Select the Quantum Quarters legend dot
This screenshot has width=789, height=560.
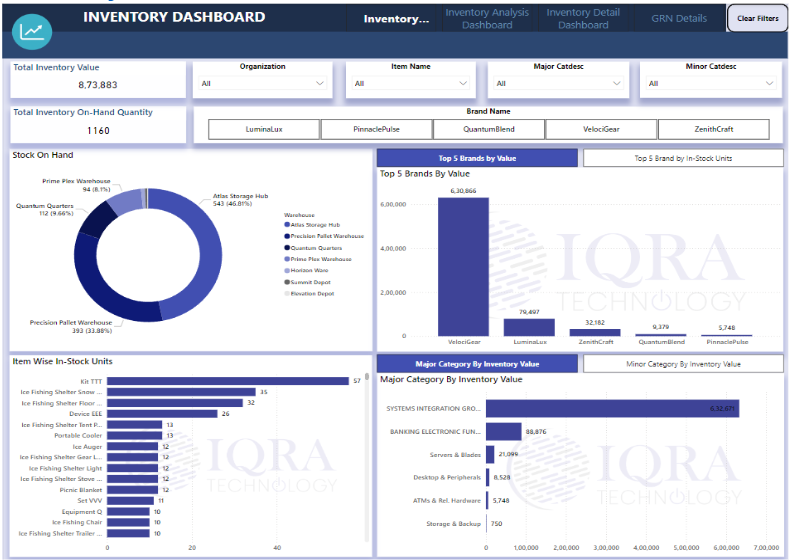click(x=286, y=248)
